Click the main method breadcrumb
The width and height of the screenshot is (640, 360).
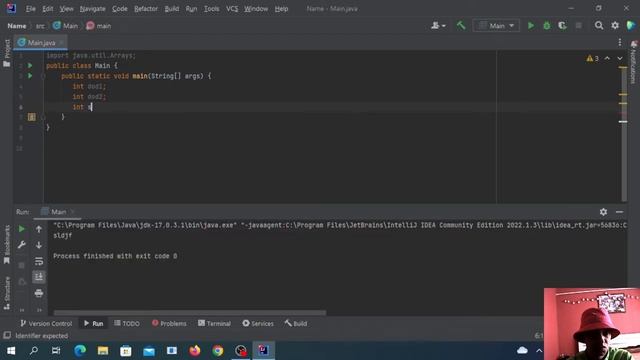98,26
